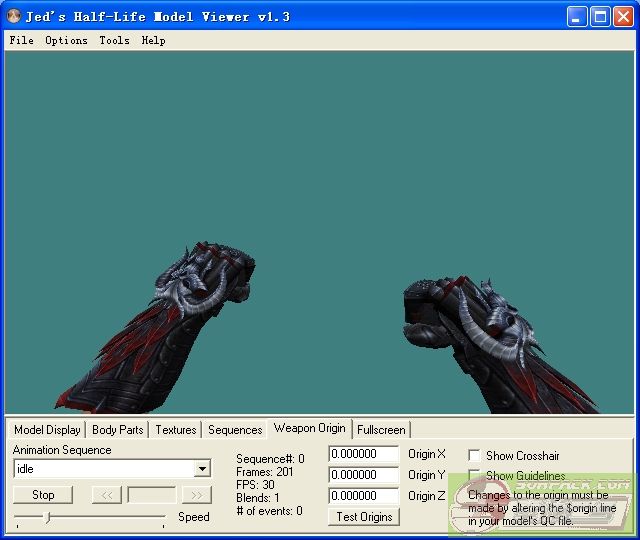Maximize the Model Viewer window
640x540 pixels.
[x=600, y=16]
